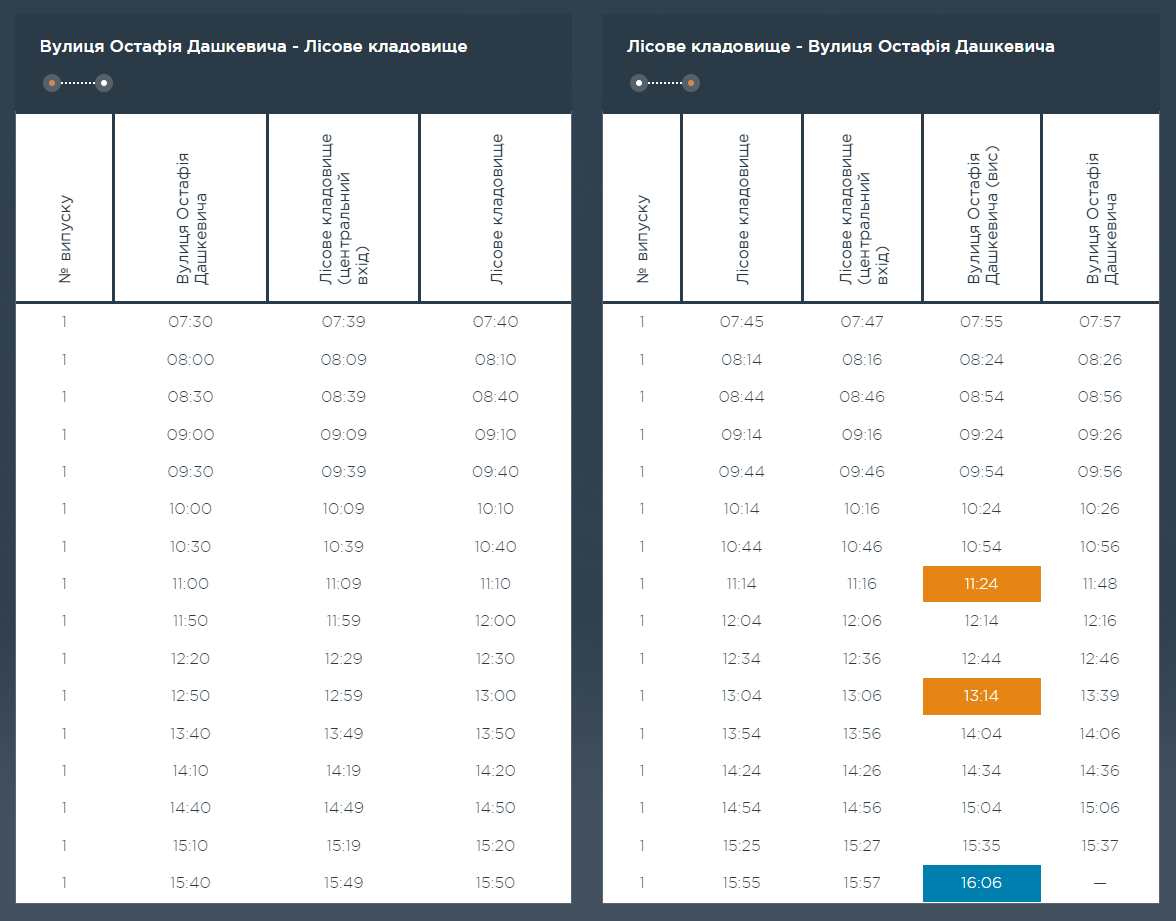Click the 'Лісове кладовище' header in the right table
The width and height of the screenshot is (1176, 921).
[x=742, y=209]
